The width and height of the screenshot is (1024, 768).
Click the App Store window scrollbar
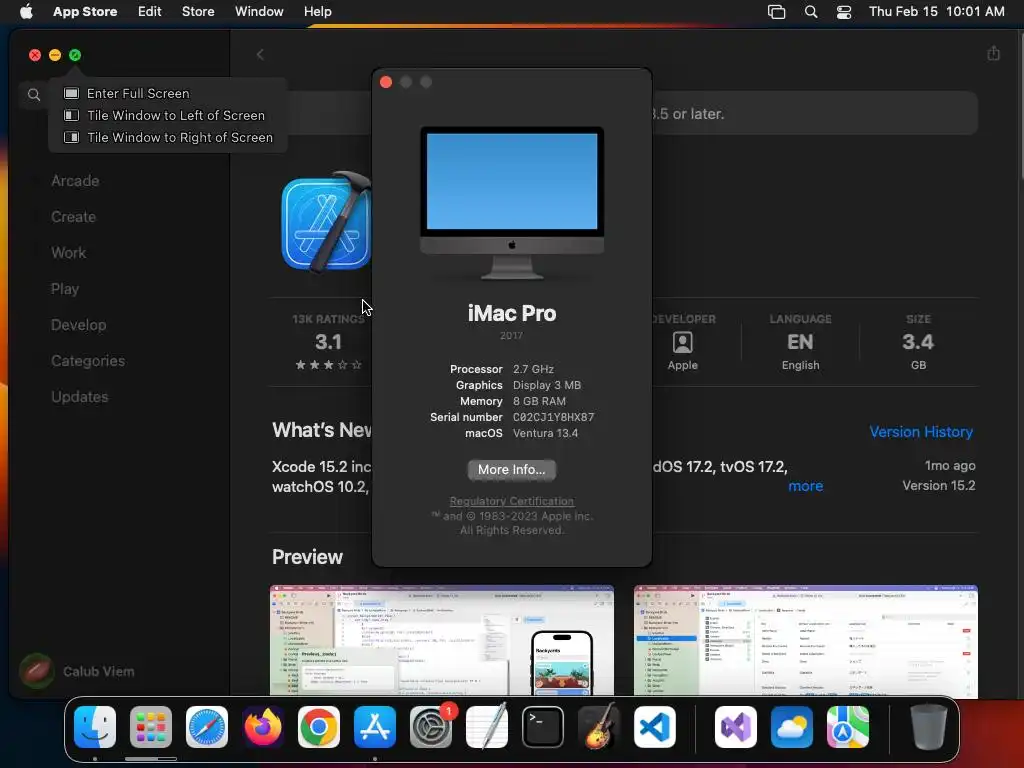[1020, 104]
